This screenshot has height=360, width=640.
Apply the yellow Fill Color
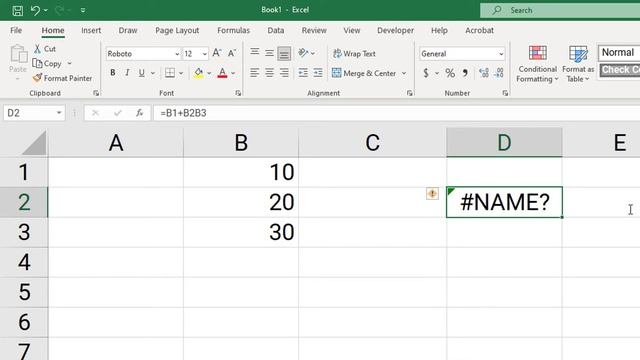click(198, 73)
